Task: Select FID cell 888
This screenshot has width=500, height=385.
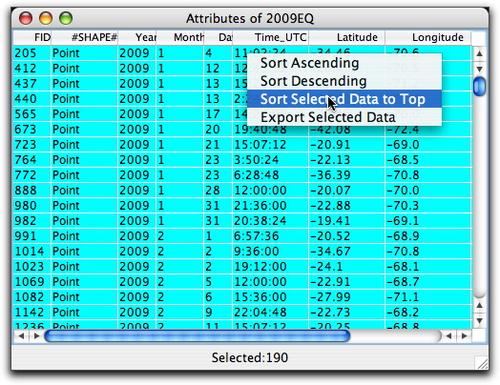Action: coord(32,191)
